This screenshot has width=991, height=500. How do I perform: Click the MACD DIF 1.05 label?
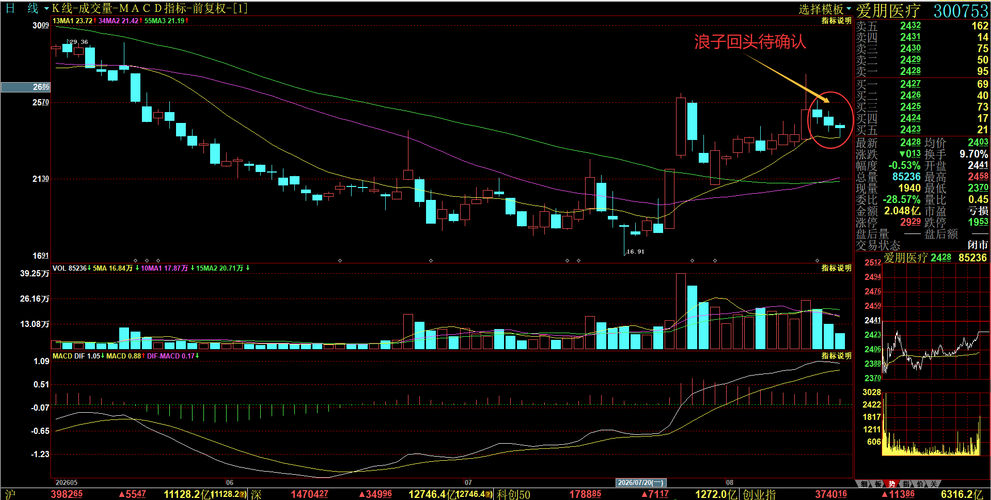pyautogui.click(x=78, y=357)
